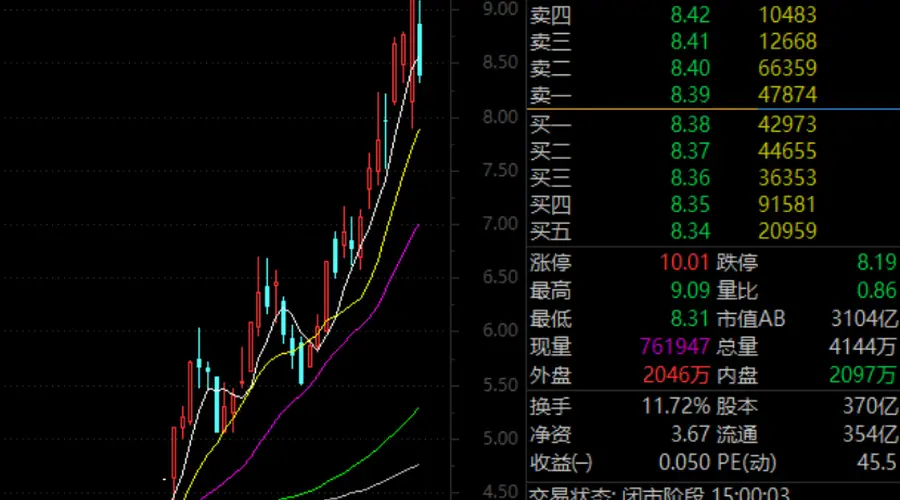The height and width of the screenshot is (500, 900).
Task: Click limit-up price 10.01
Action: pos(684,263)
